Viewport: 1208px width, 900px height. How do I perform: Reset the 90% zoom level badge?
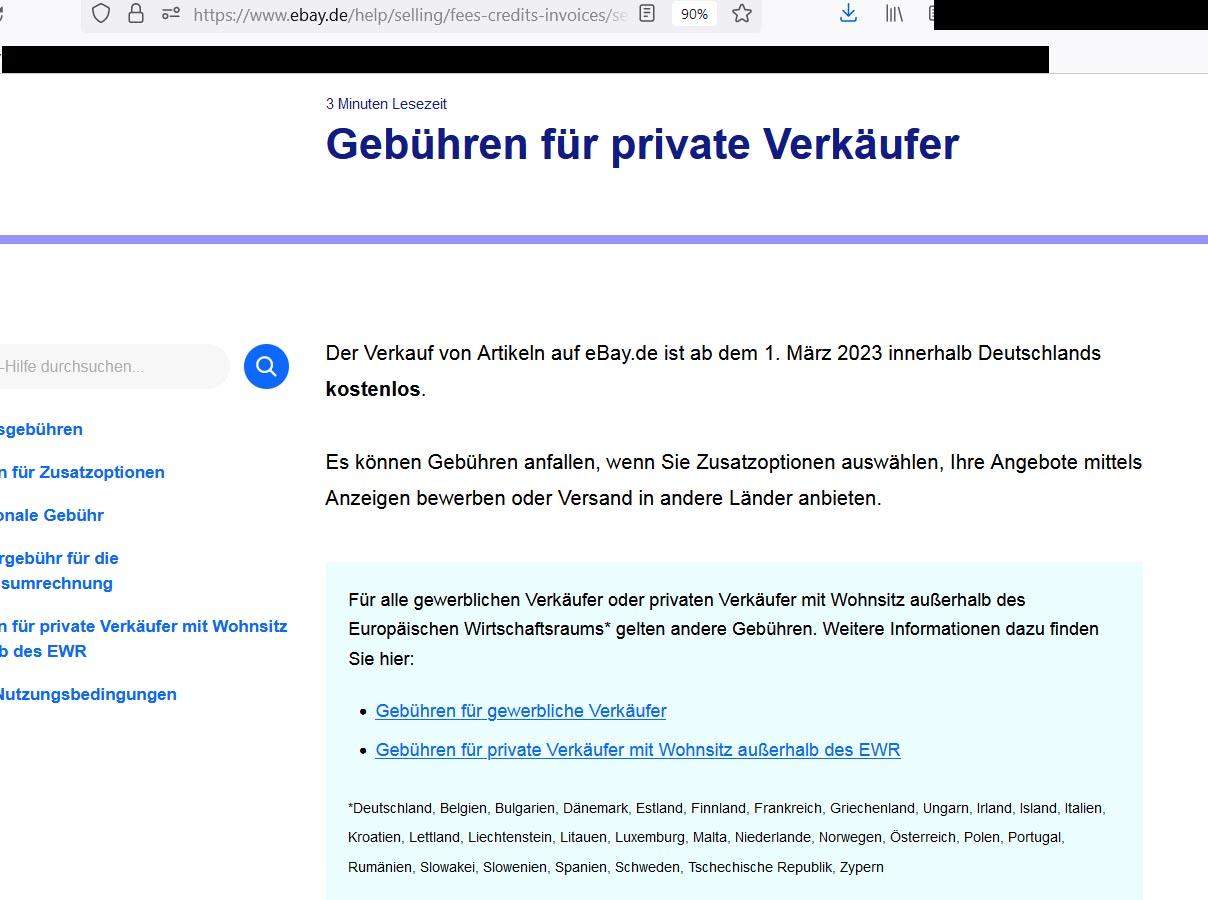[x=694, y=14]
